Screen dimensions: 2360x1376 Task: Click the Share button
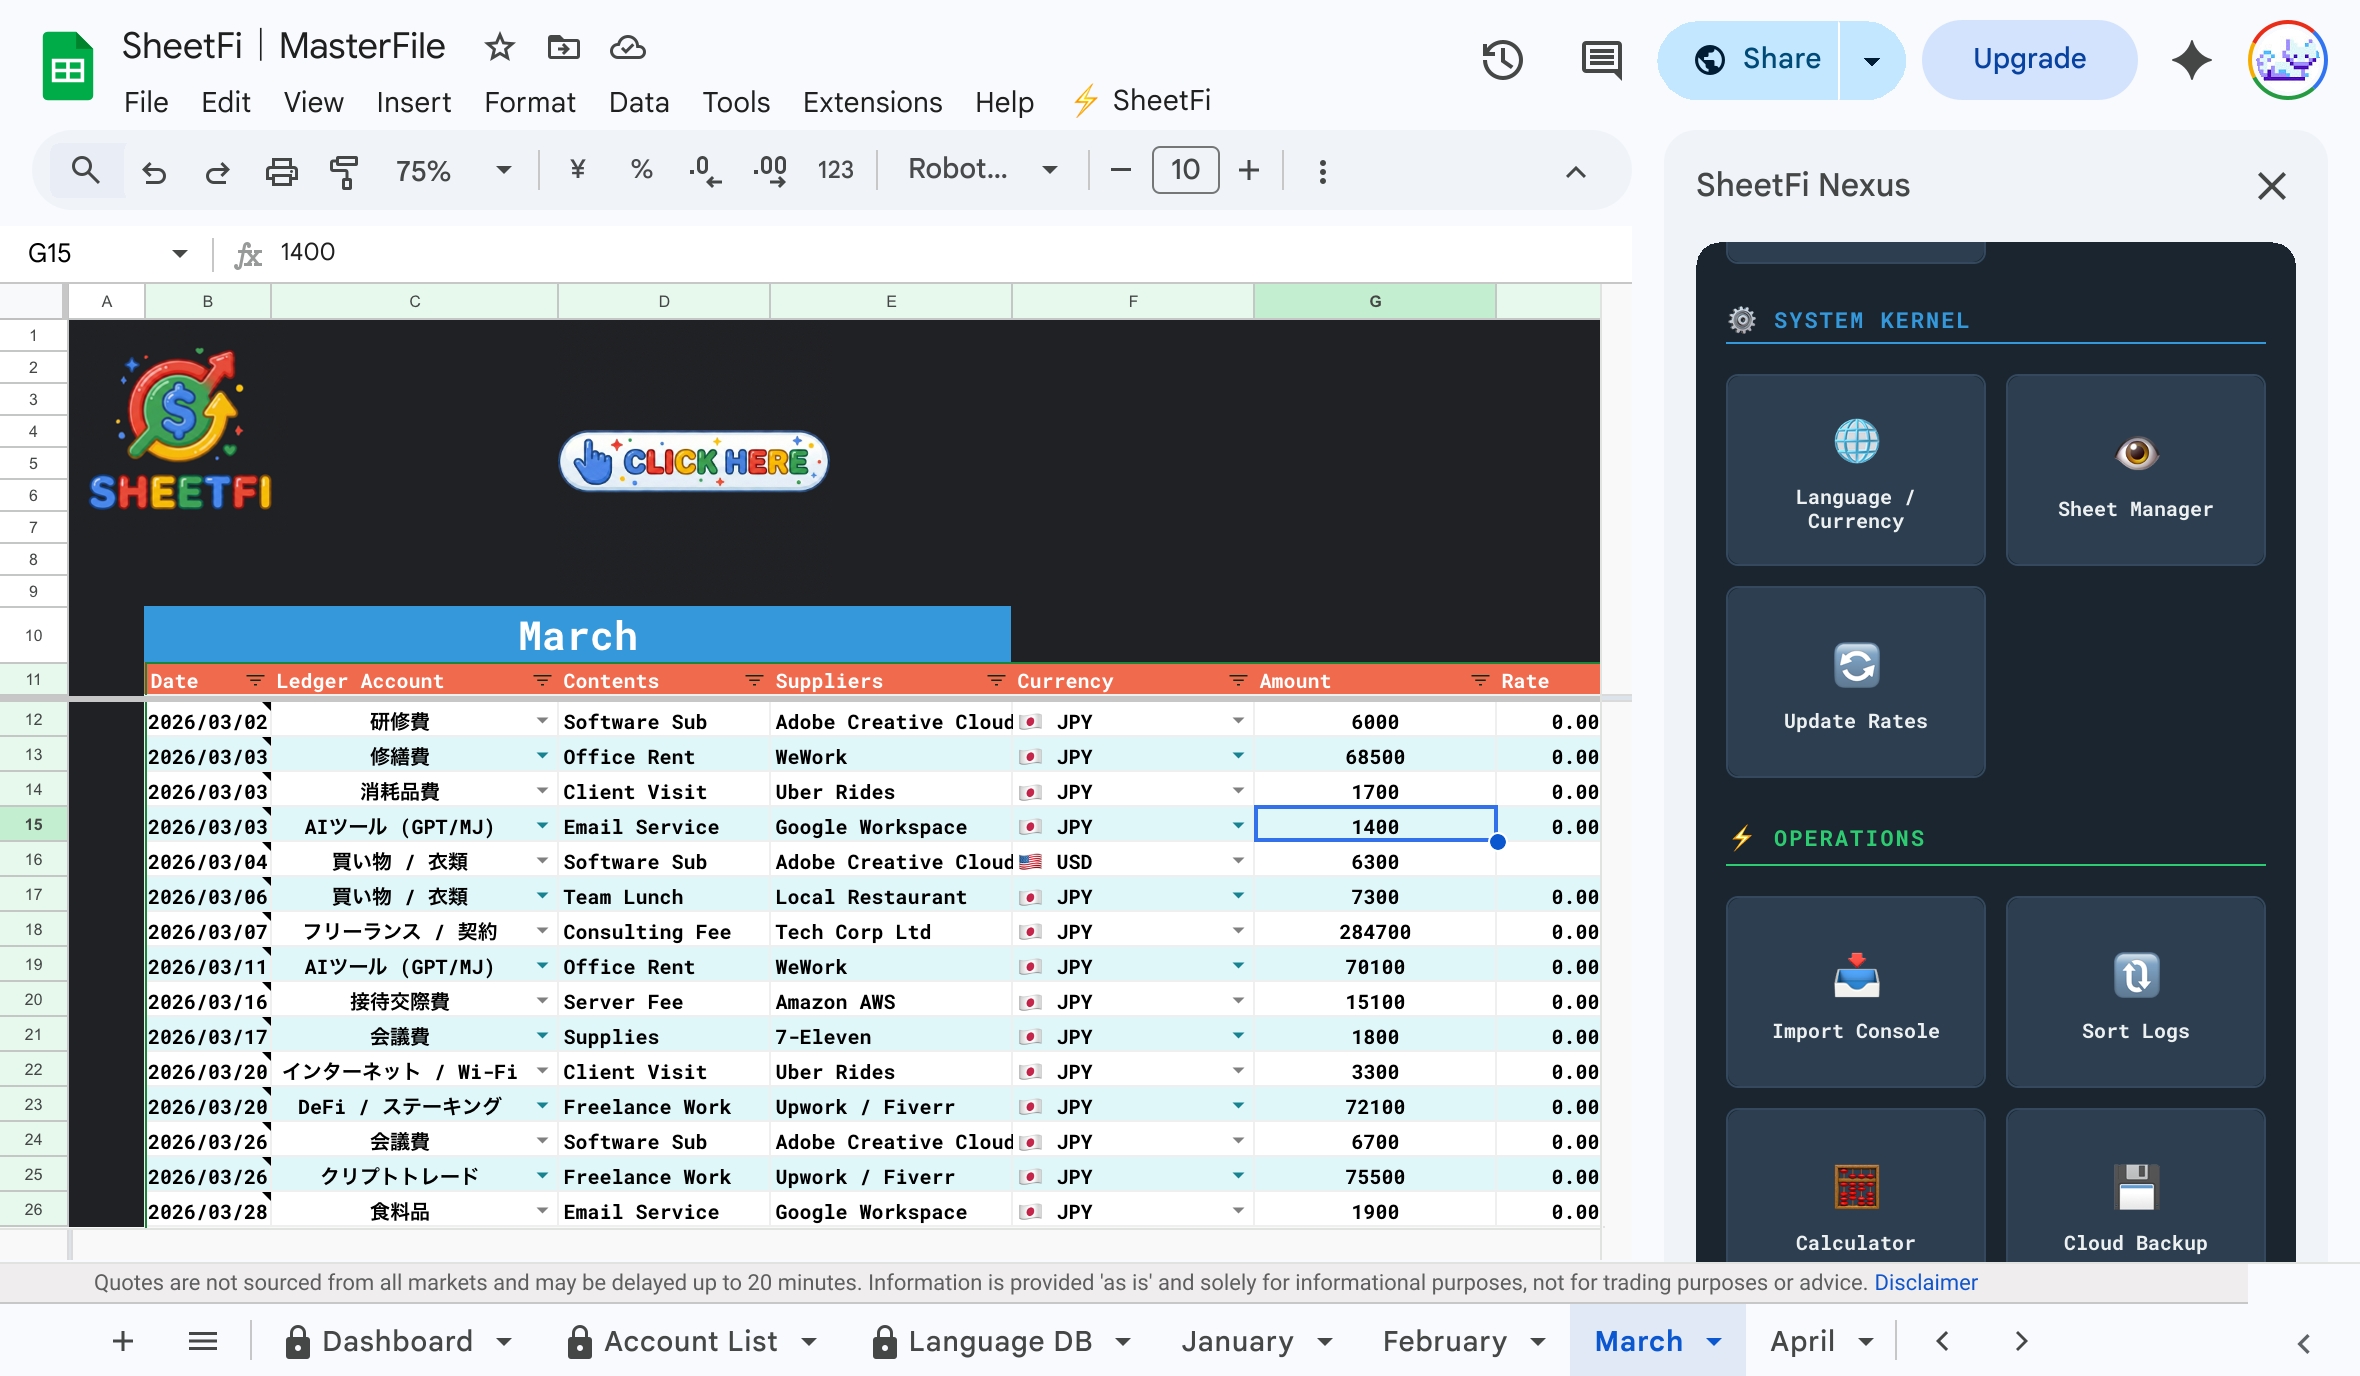1758,59
